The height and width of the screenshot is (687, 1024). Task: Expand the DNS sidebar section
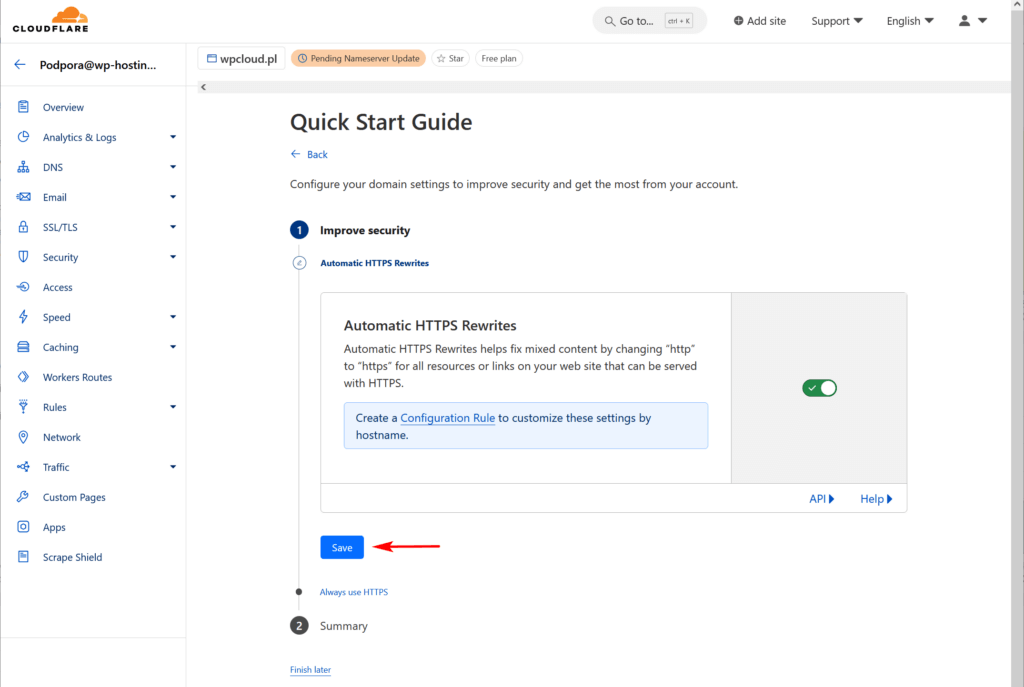pos(172,167)
